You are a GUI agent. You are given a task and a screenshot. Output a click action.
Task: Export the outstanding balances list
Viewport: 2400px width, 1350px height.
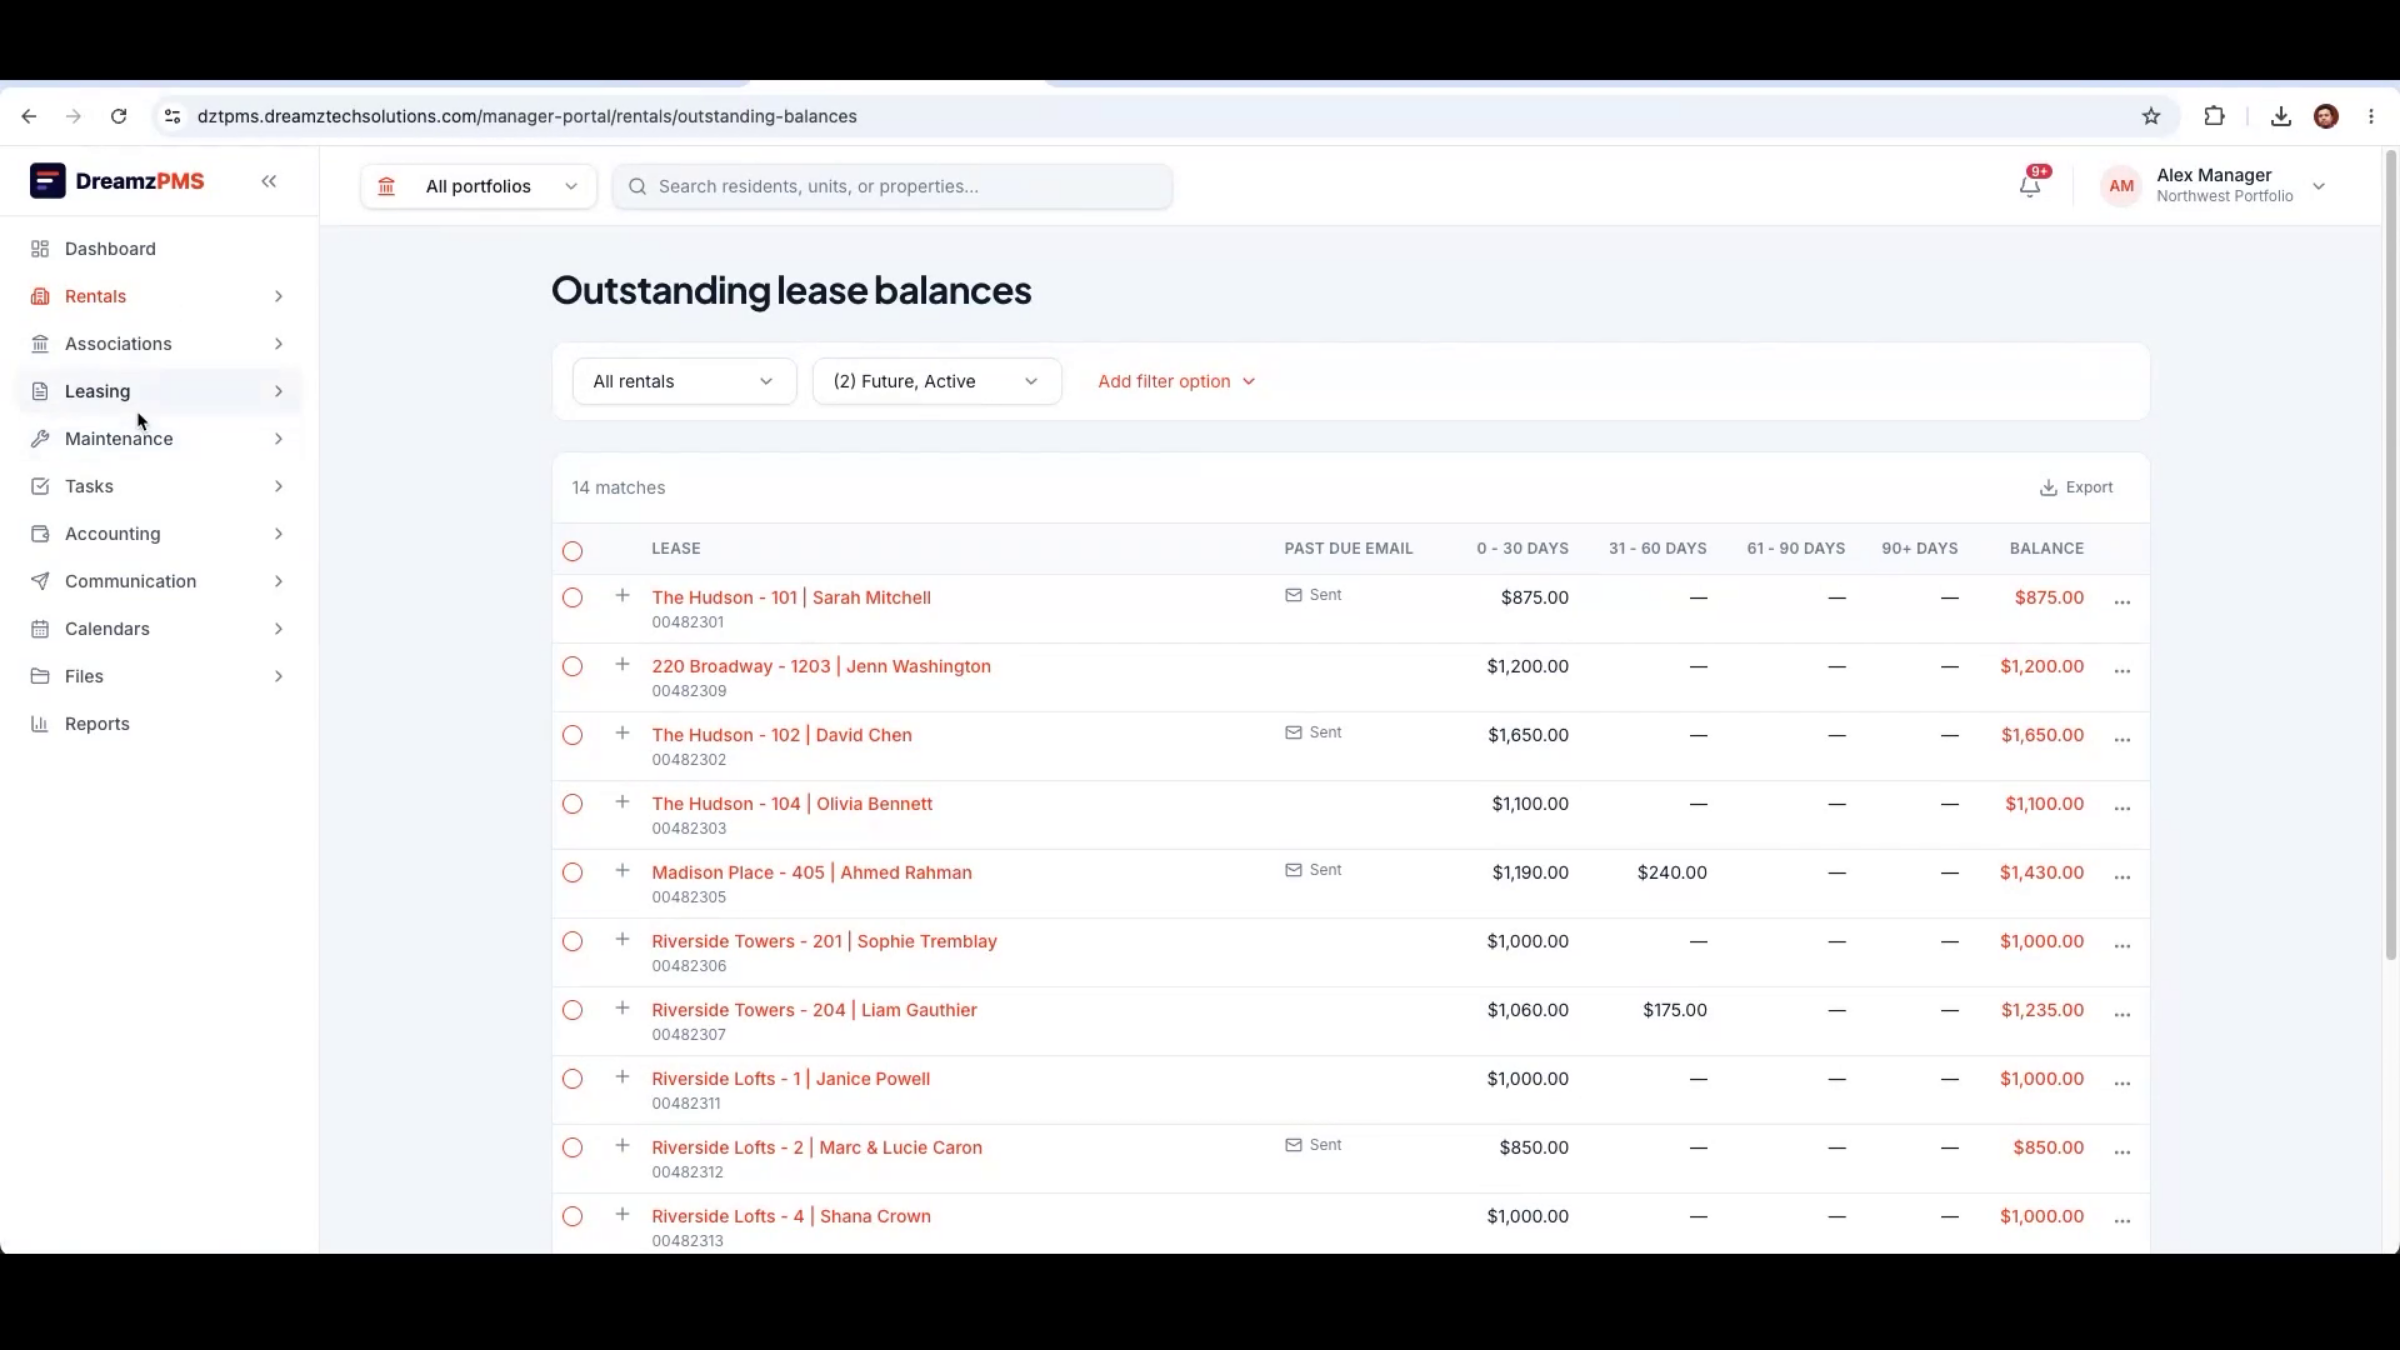pos(2076,487)
